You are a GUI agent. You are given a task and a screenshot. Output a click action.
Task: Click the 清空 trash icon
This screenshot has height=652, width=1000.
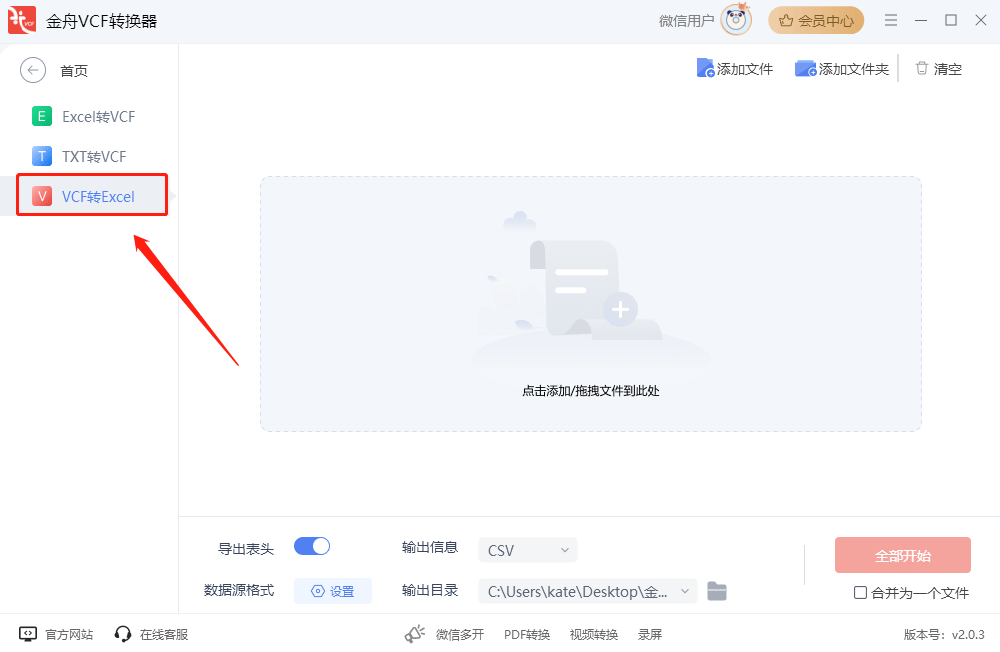point(921,68)
